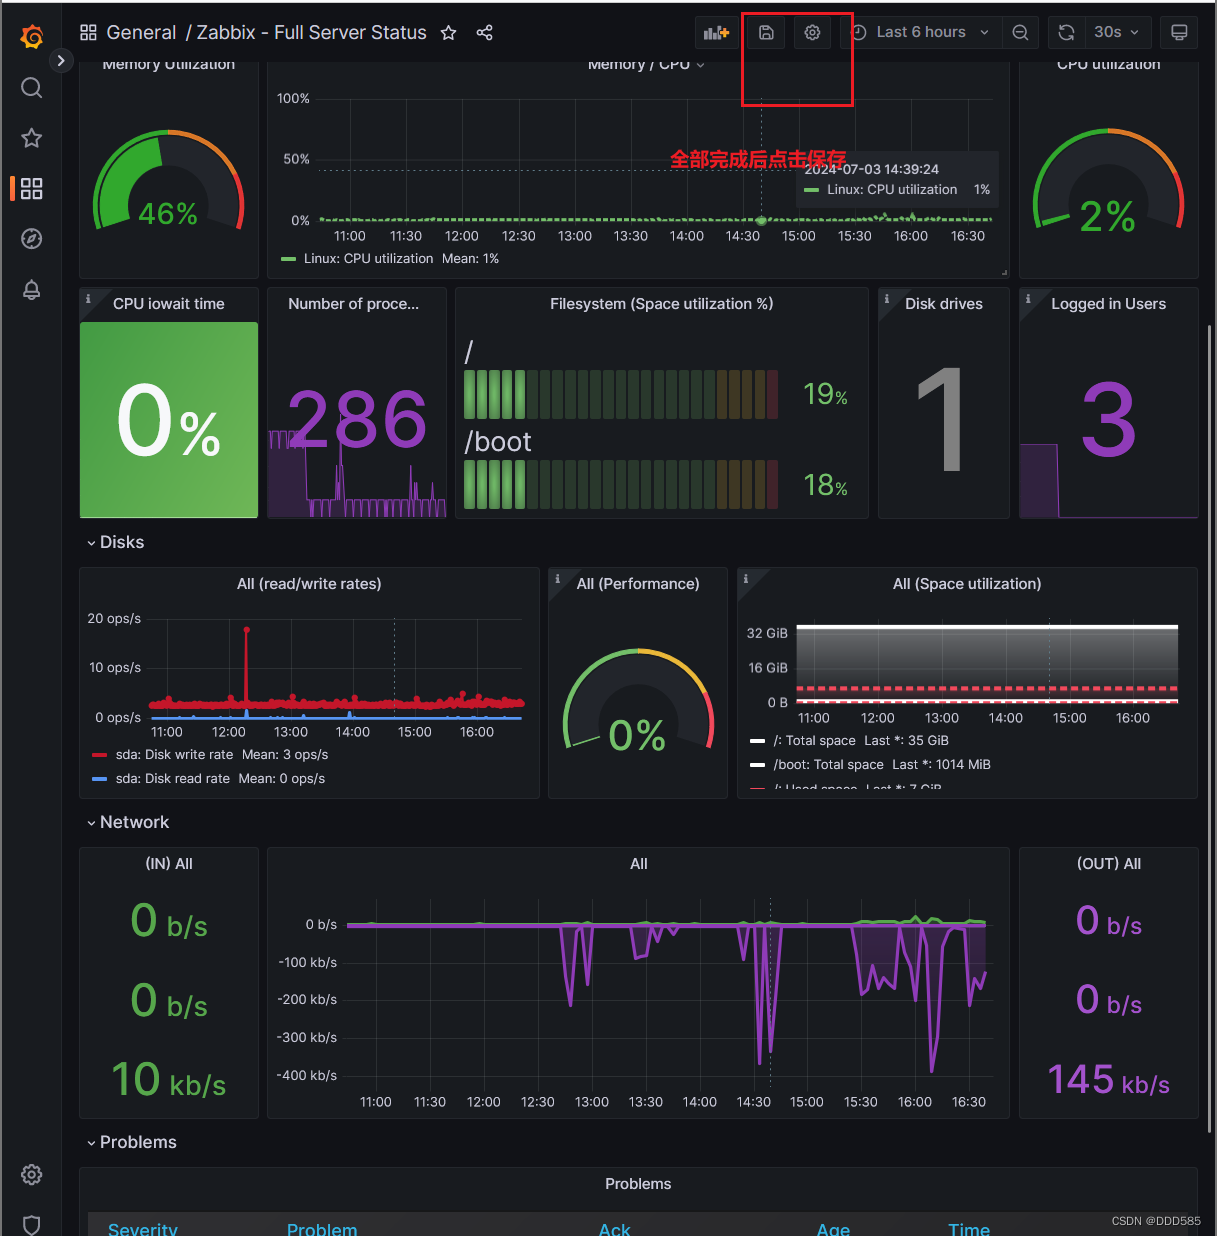Screen dimensions: 1217x1236
Task: Share the dashboard using the share icon
Action: point(485,33)
